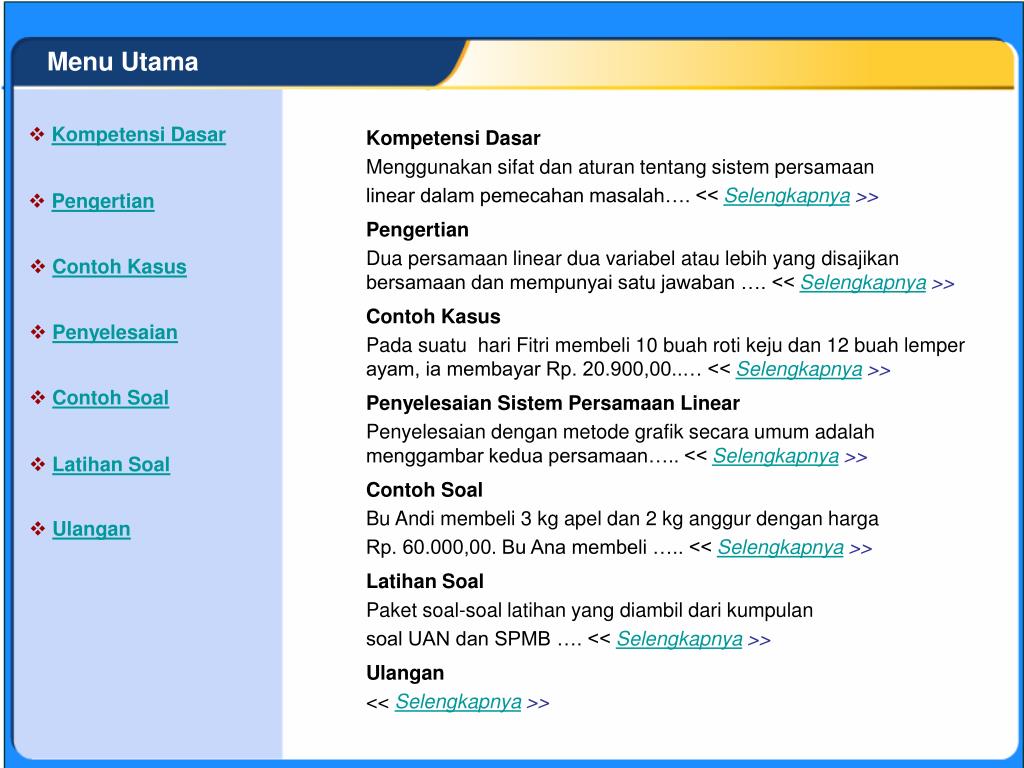Select the bold Pengertian content heading
Screen dimensions: 1024x768
click(417, 230)
